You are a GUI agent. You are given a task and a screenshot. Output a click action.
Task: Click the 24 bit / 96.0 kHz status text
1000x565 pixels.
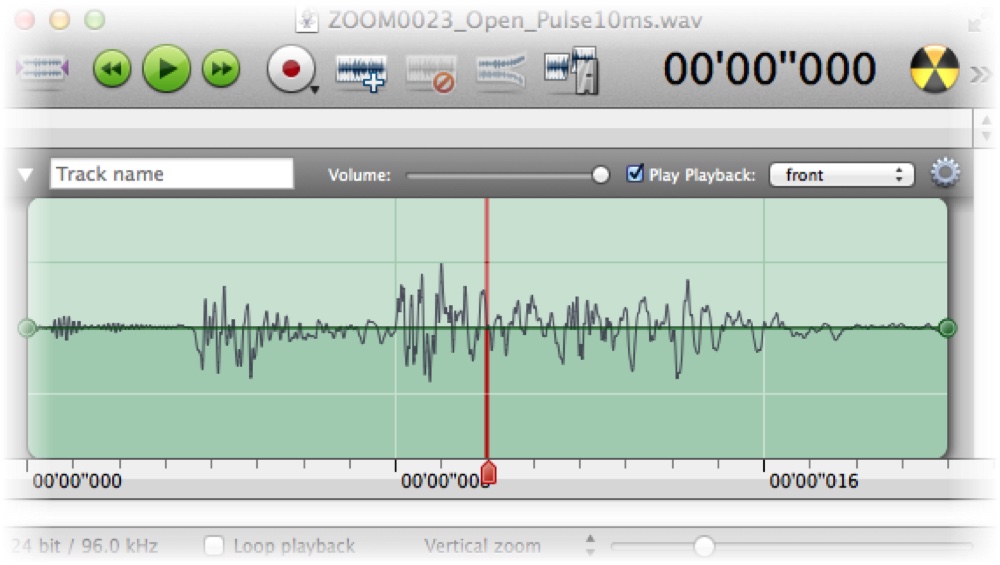pos(84,546)
